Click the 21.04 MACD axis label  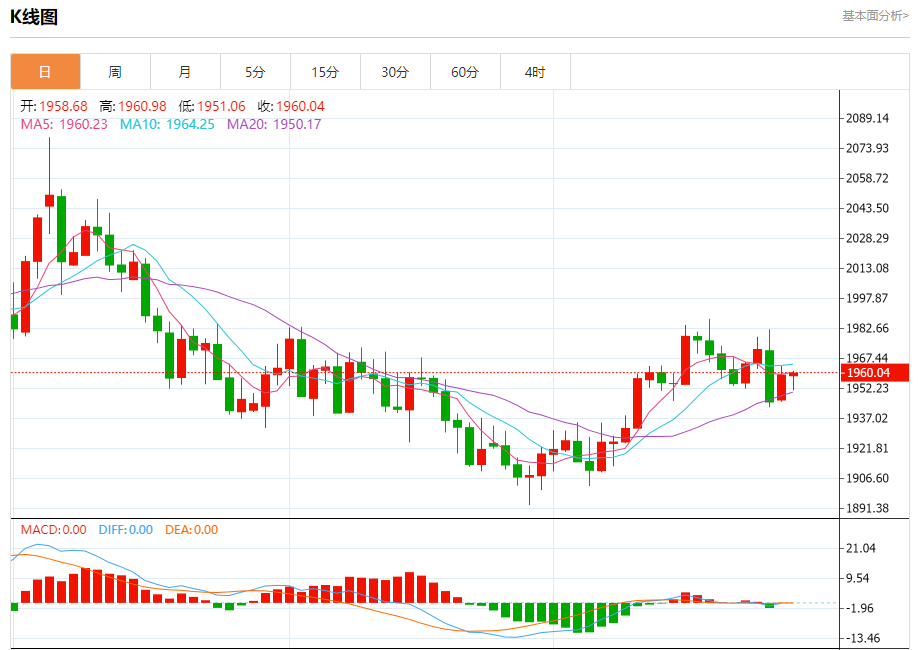tap(861, 549)
